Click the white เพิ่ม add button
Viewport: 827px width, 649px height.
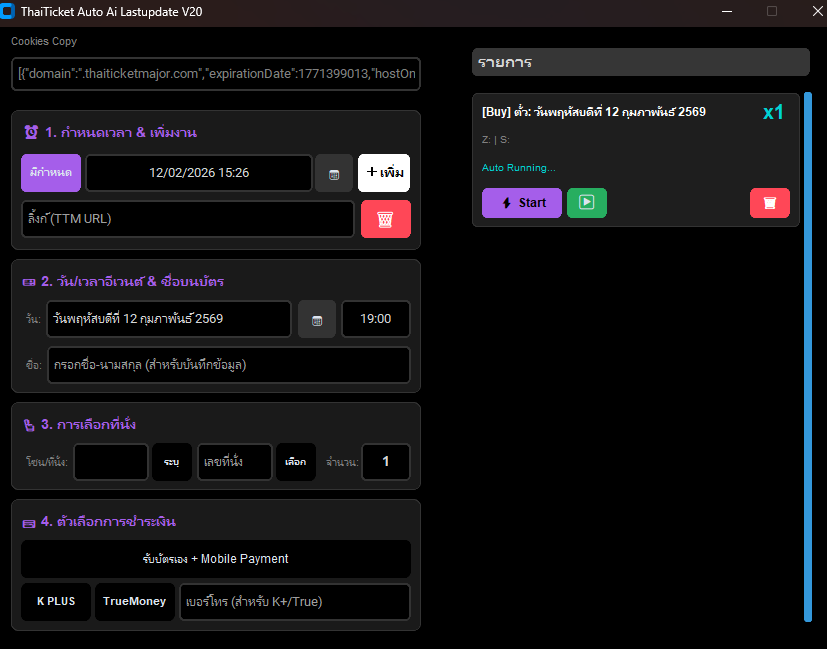[384, 173]
